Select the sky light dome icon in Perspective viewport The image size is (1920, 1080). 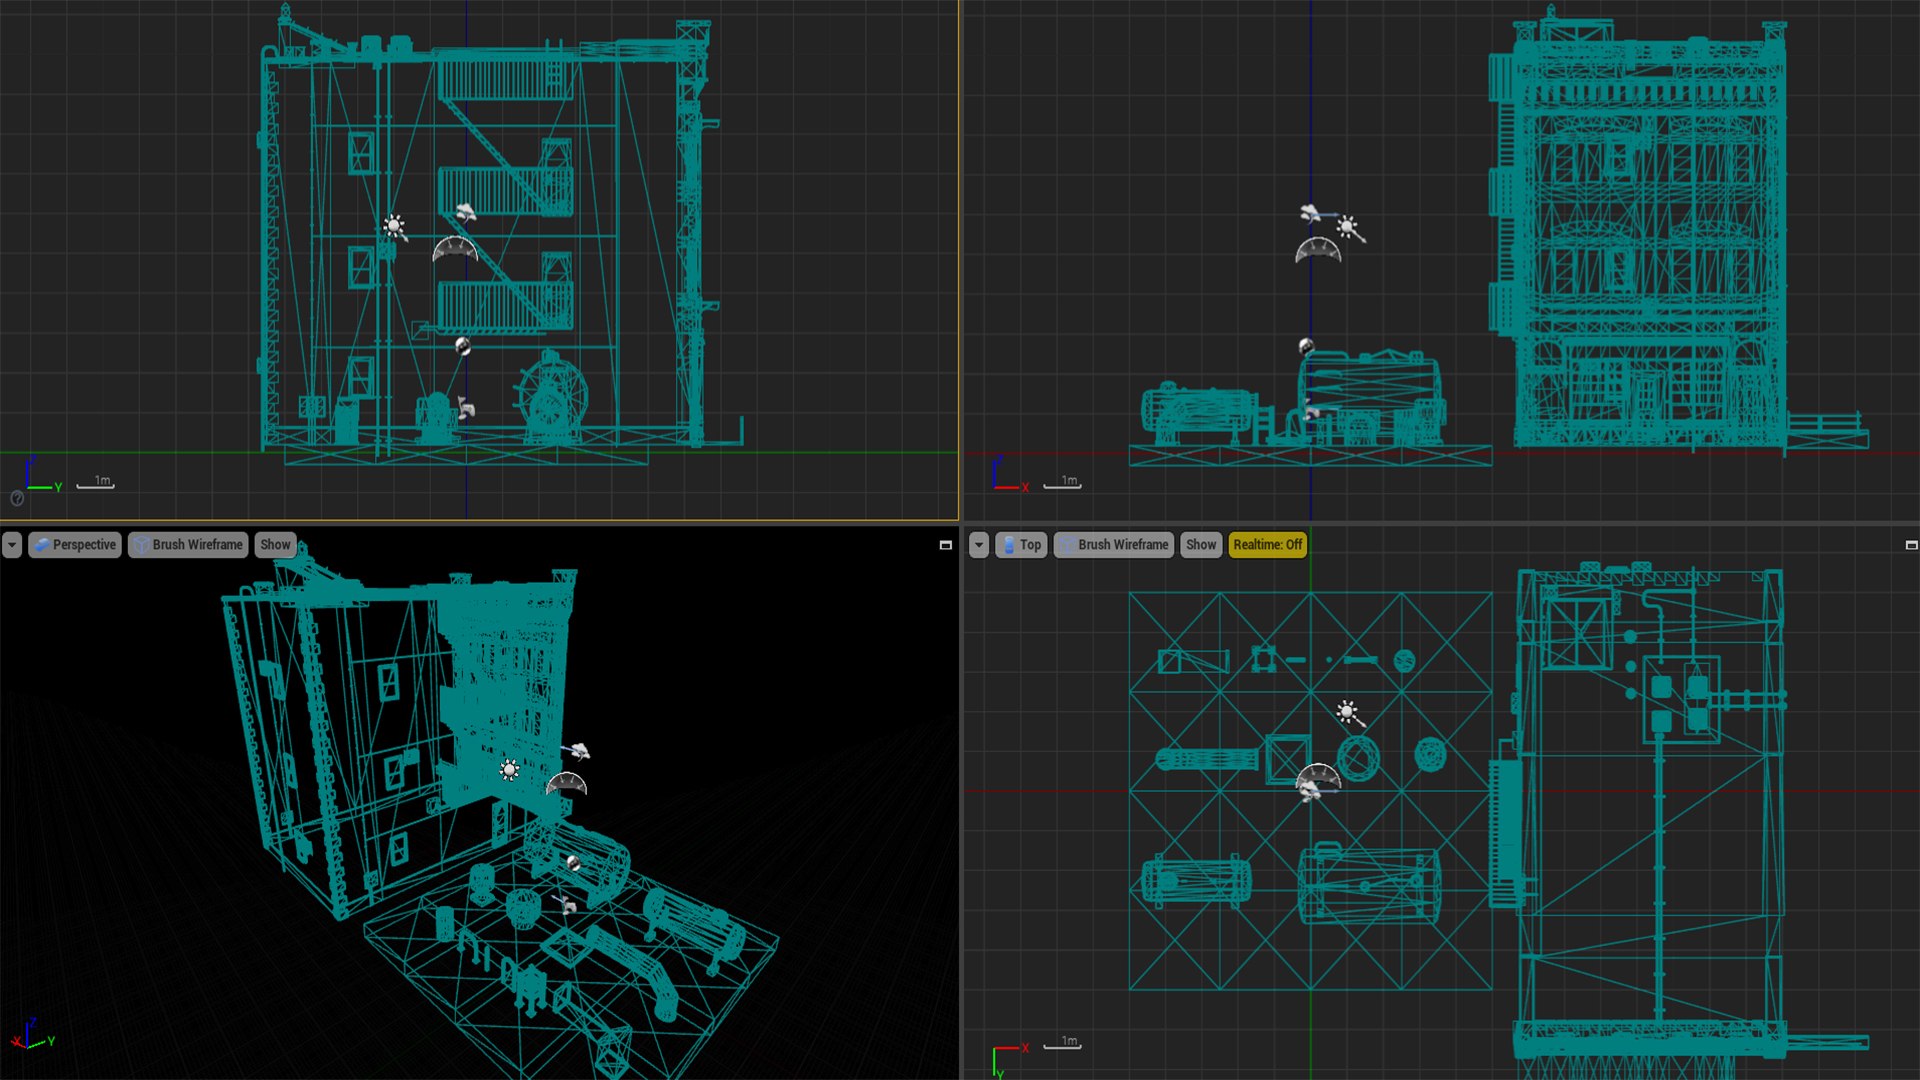point(567,784)
